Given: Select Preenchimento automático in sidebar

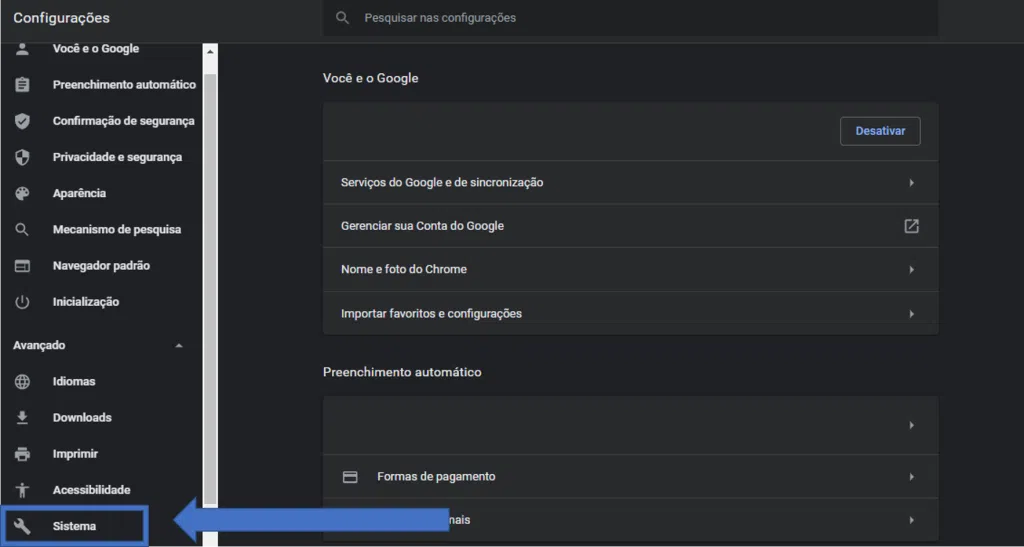Looking at the screenshot, I should pos(124,85).
